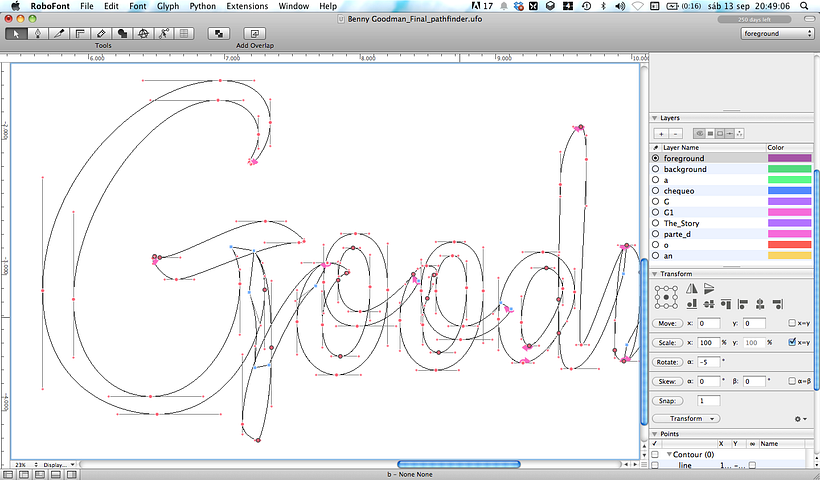The width and height of the screenshot is (820, 480).
Task: Activate the background layer radio button
Action: click(x=655, y=169)
